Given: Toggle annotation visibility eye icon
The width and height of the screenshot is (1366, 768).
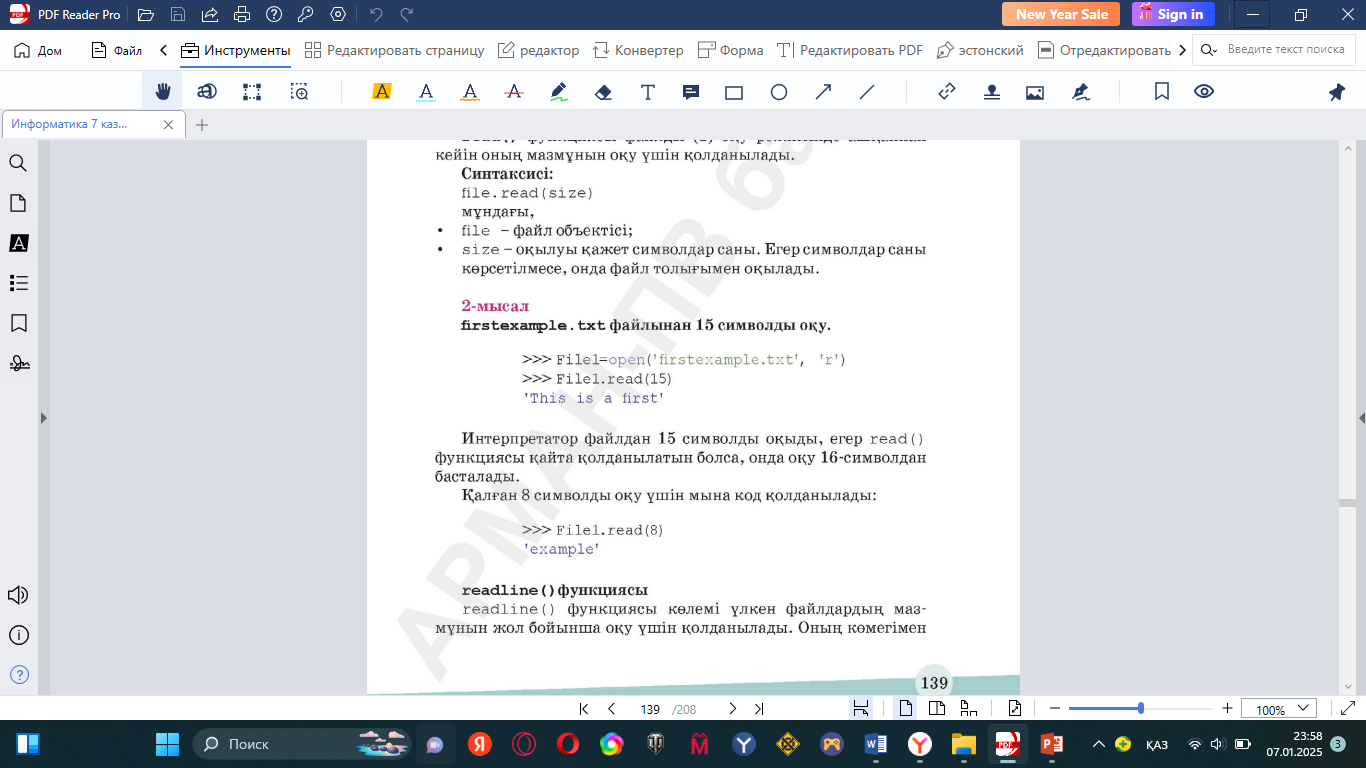Looking at the screenshot, I should coord(1204,92).
